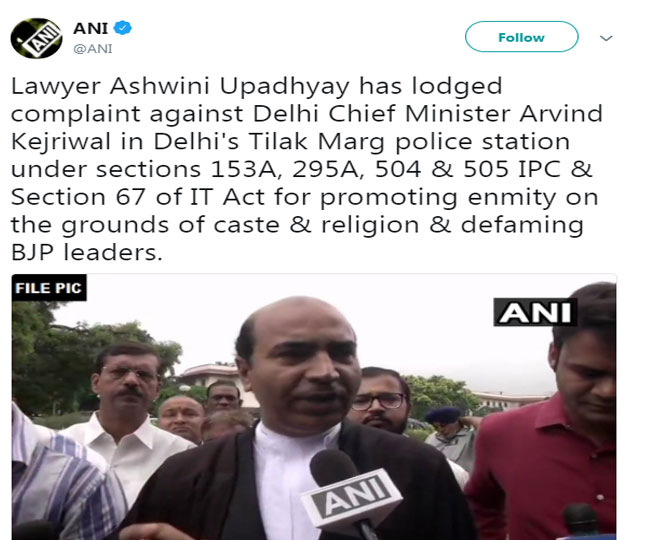This screenshot has height=540, width=650.
Task: Open the ANI profile avatar
Action: pos(36,38)
